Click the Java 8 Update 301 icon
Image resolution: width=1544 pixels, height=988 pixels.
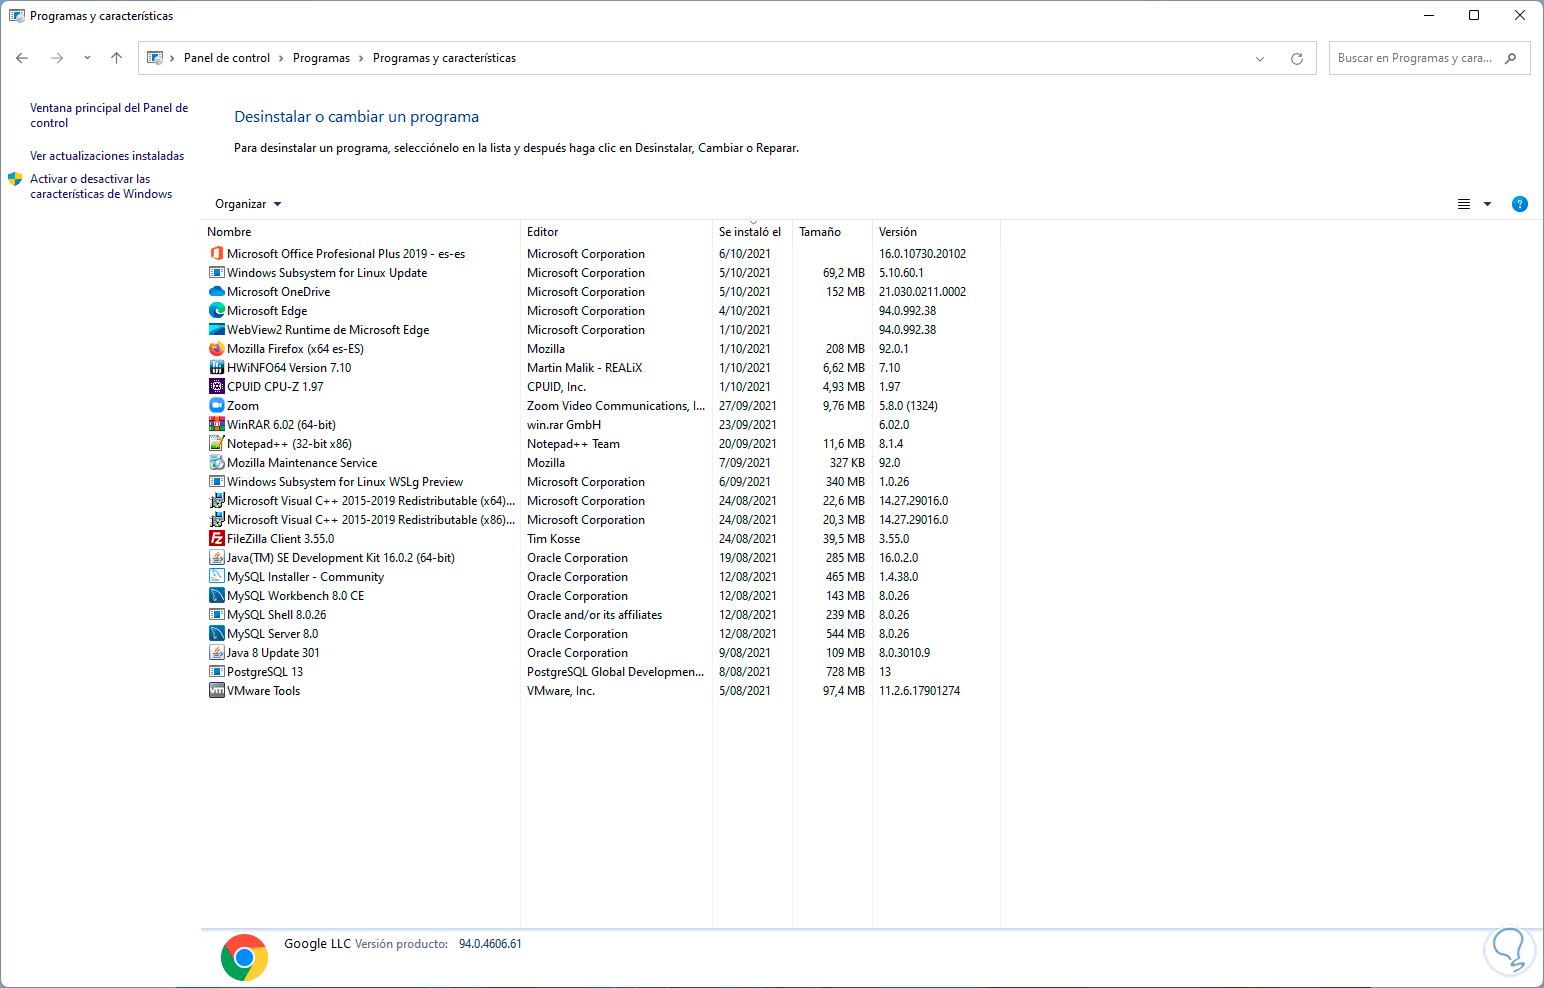point(216,653)
